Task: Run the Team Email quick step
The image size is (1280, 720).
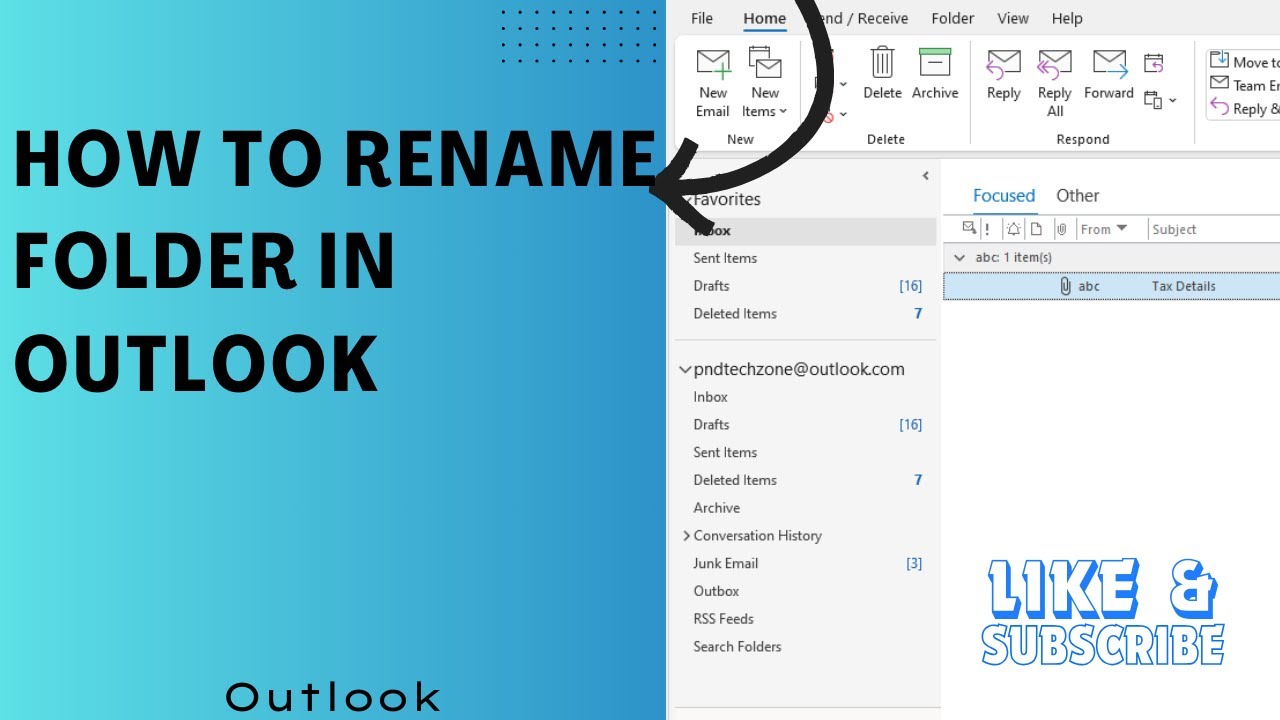Action: [1245, 85]
